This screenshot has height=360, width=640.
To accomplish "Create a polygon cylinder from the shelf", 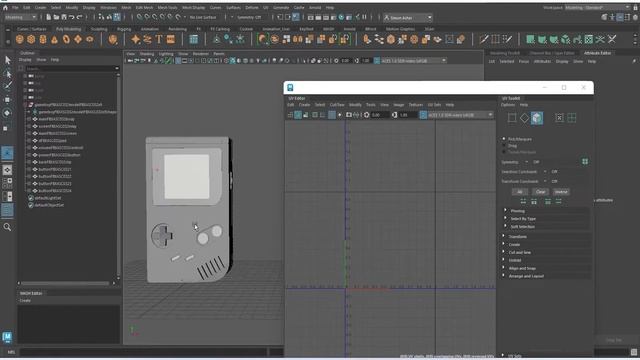I will [43, 39].
